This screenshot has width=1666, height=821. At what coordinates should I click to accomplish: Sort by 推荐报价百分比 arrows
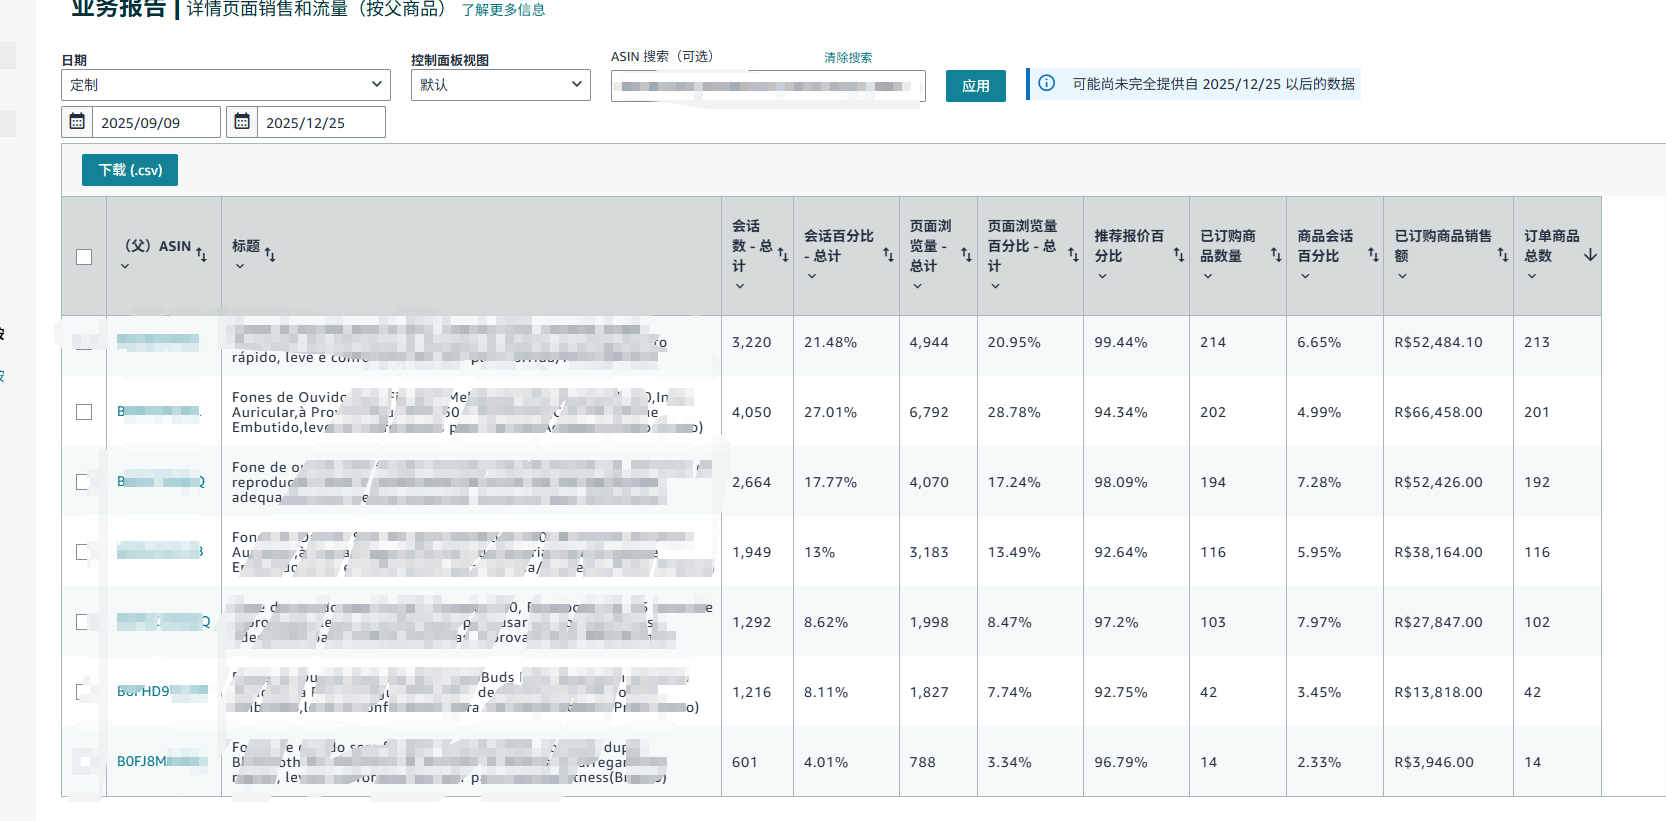pyautogui.click(x=1178, y=256)
